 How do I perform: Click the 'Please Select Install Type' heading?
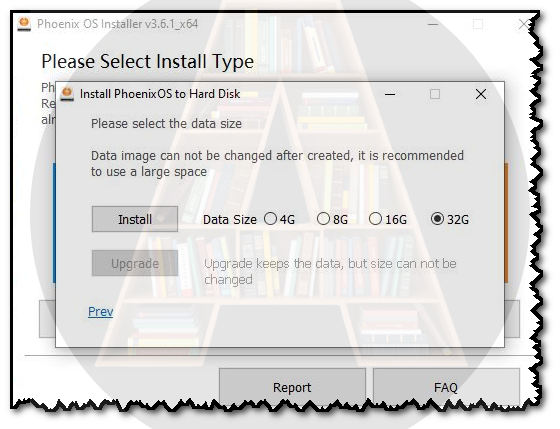148,61
